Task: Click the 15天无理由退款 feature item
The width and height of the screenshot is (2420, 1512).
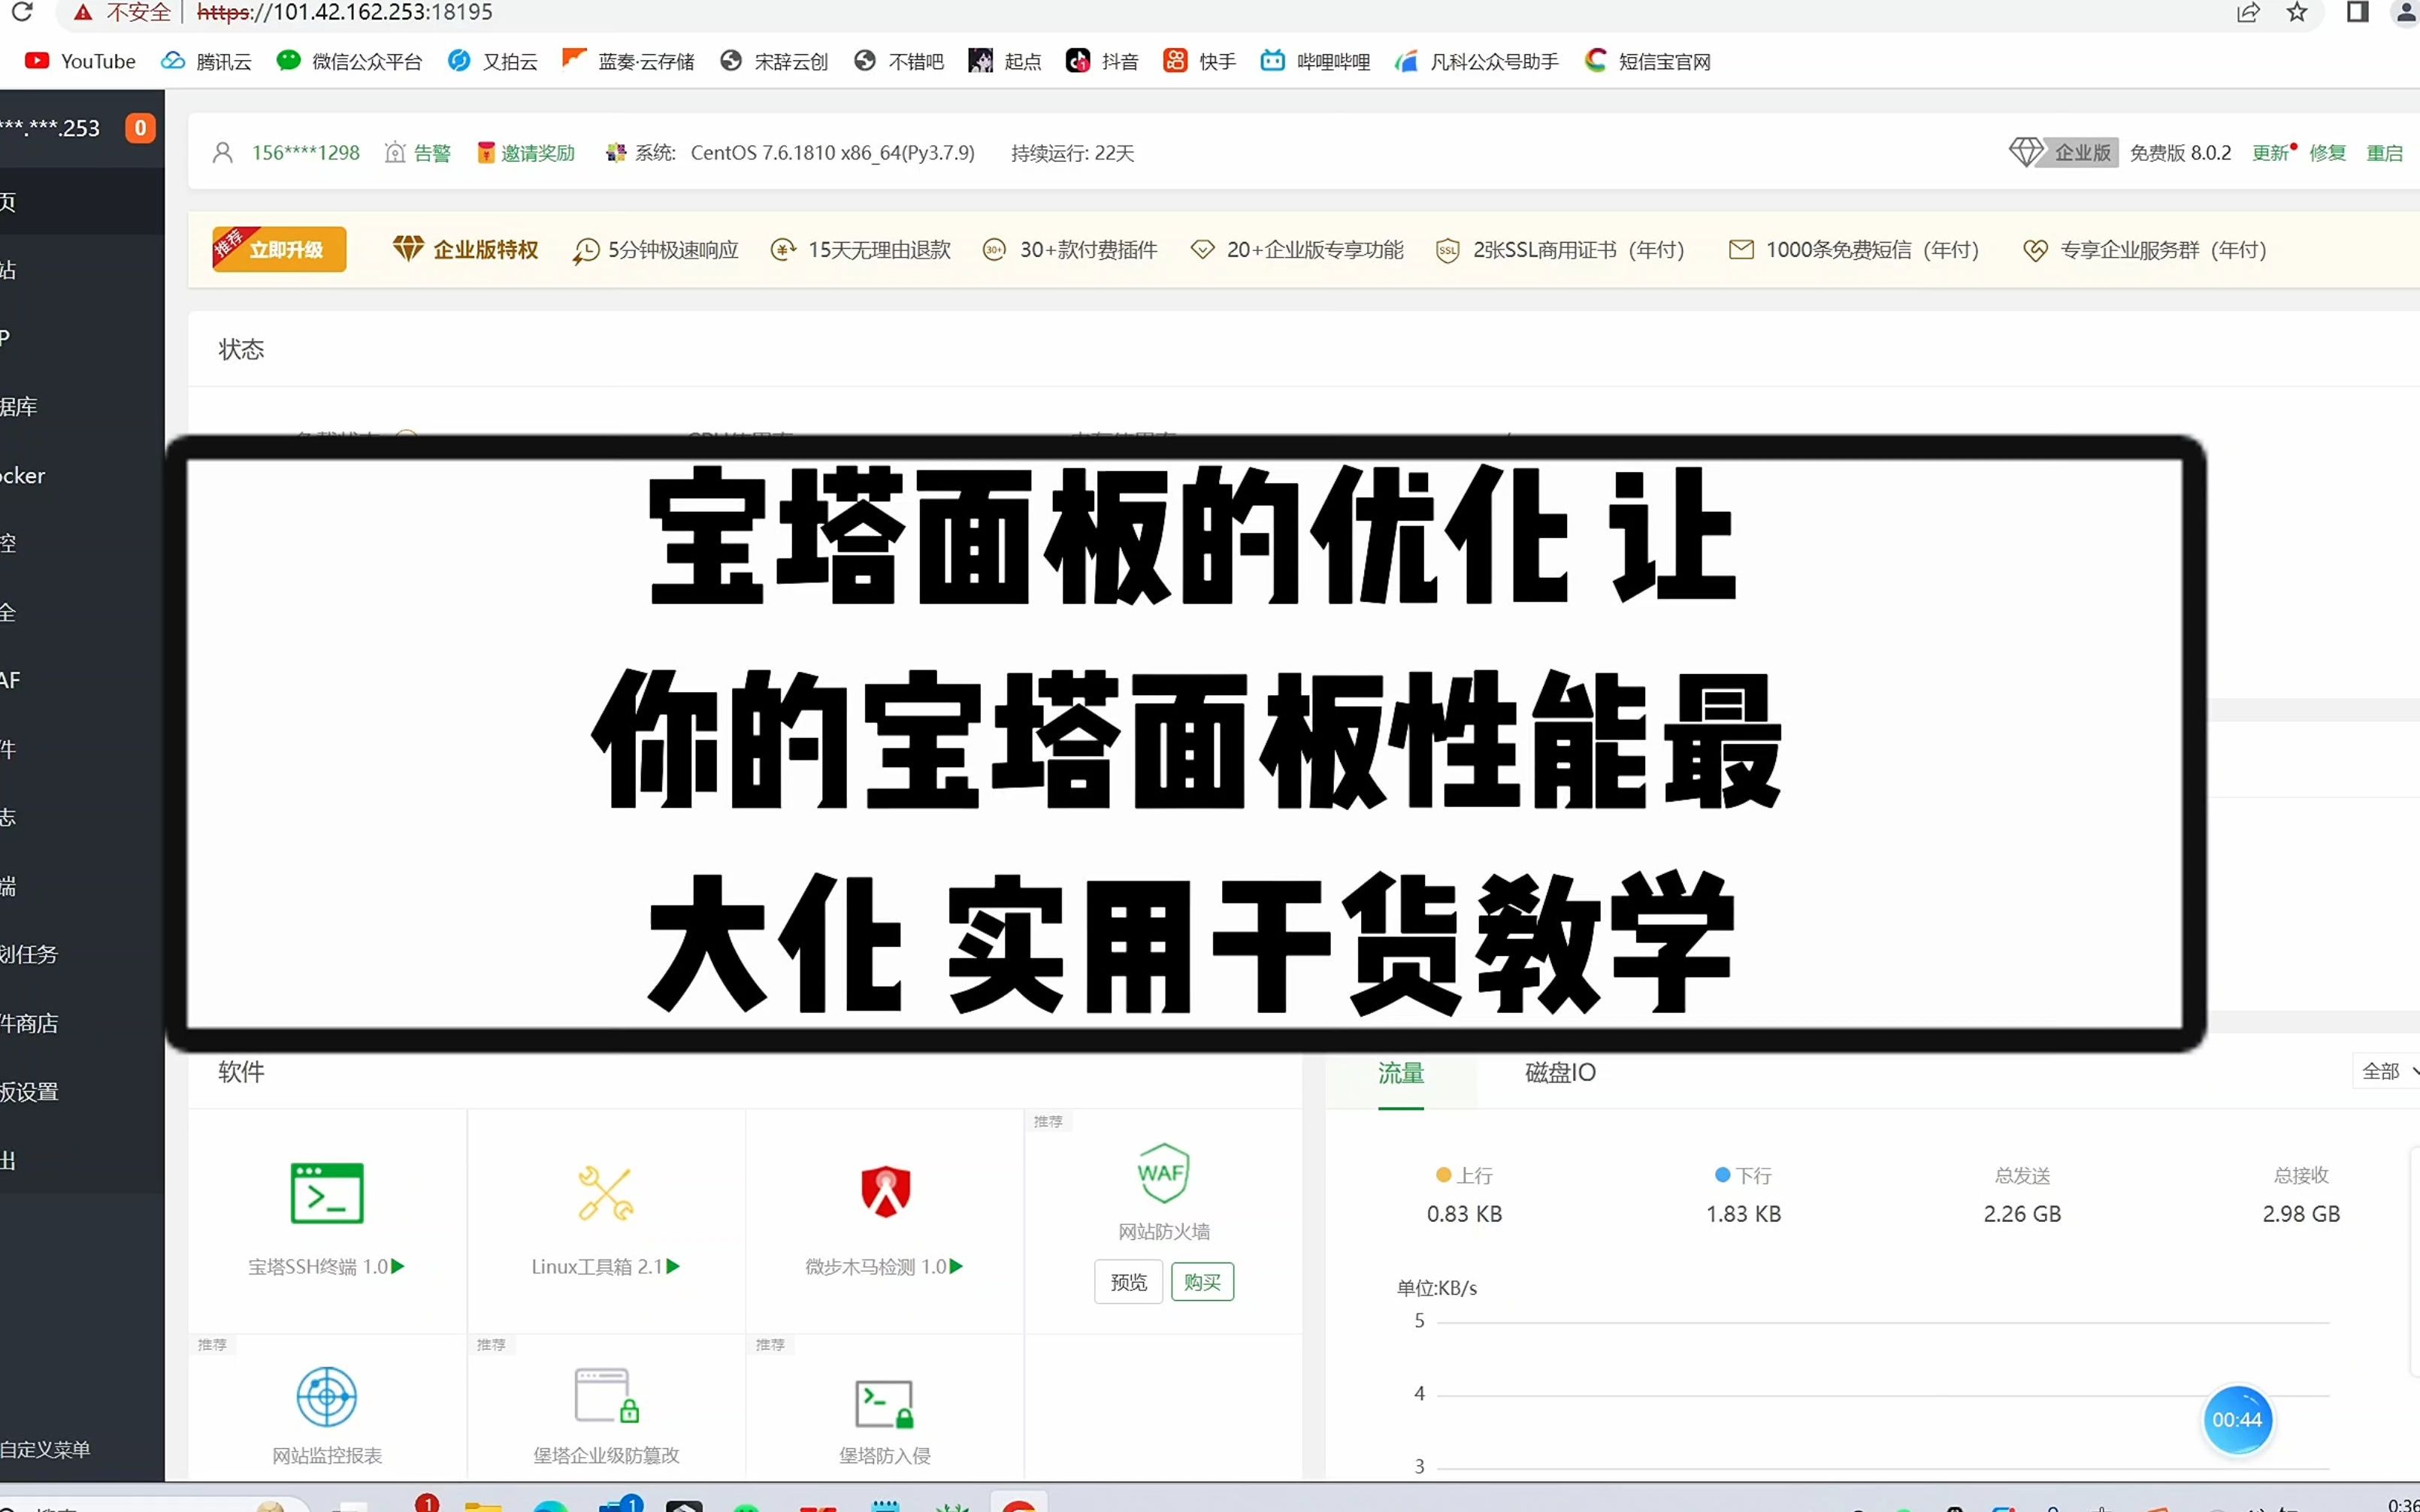Action: (x=861, y=250)
